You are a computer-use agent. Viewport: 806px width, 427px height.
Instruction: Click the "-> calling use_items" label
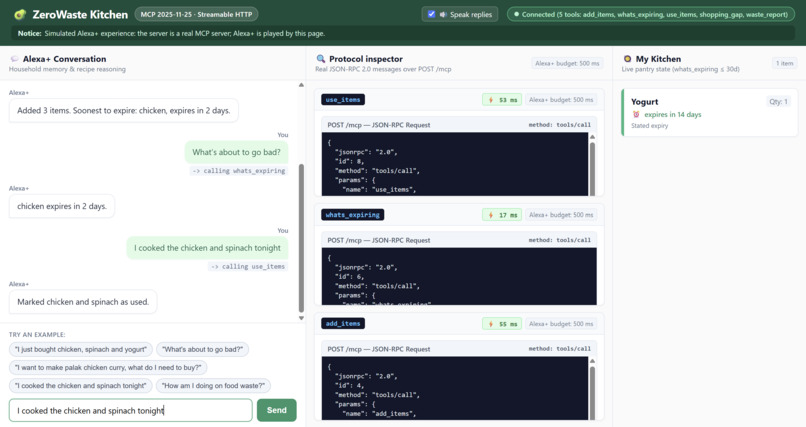(x=248, y=266)
